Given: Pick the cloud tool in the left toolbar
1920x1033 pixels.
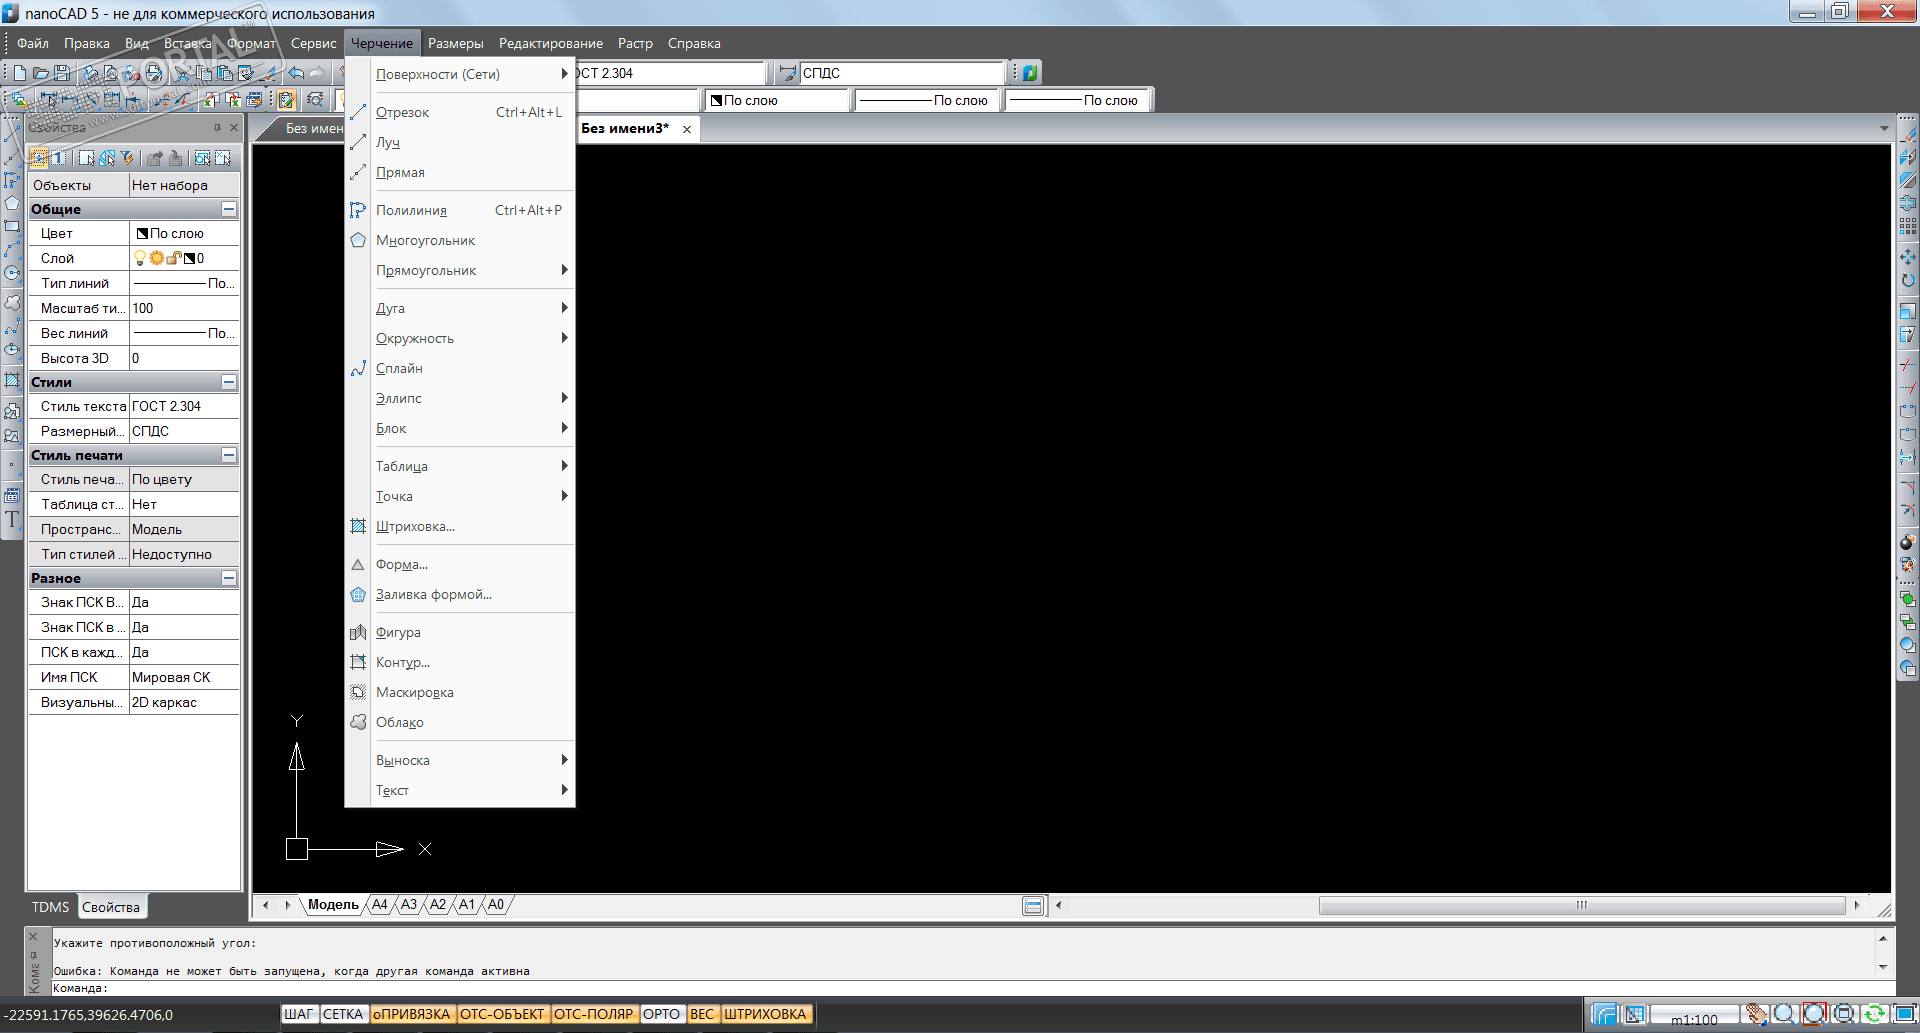Looking at the screenshot, I should (x=12, y=302).
